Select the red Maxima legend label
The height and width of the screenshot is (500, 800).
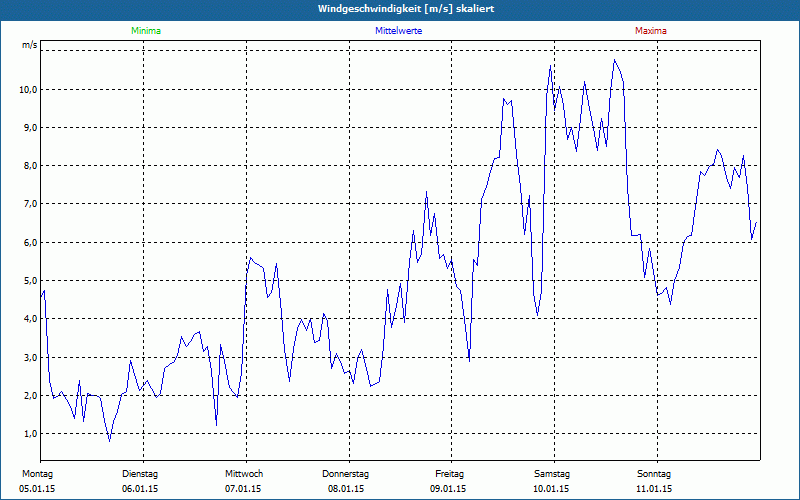tap(651, 31)
